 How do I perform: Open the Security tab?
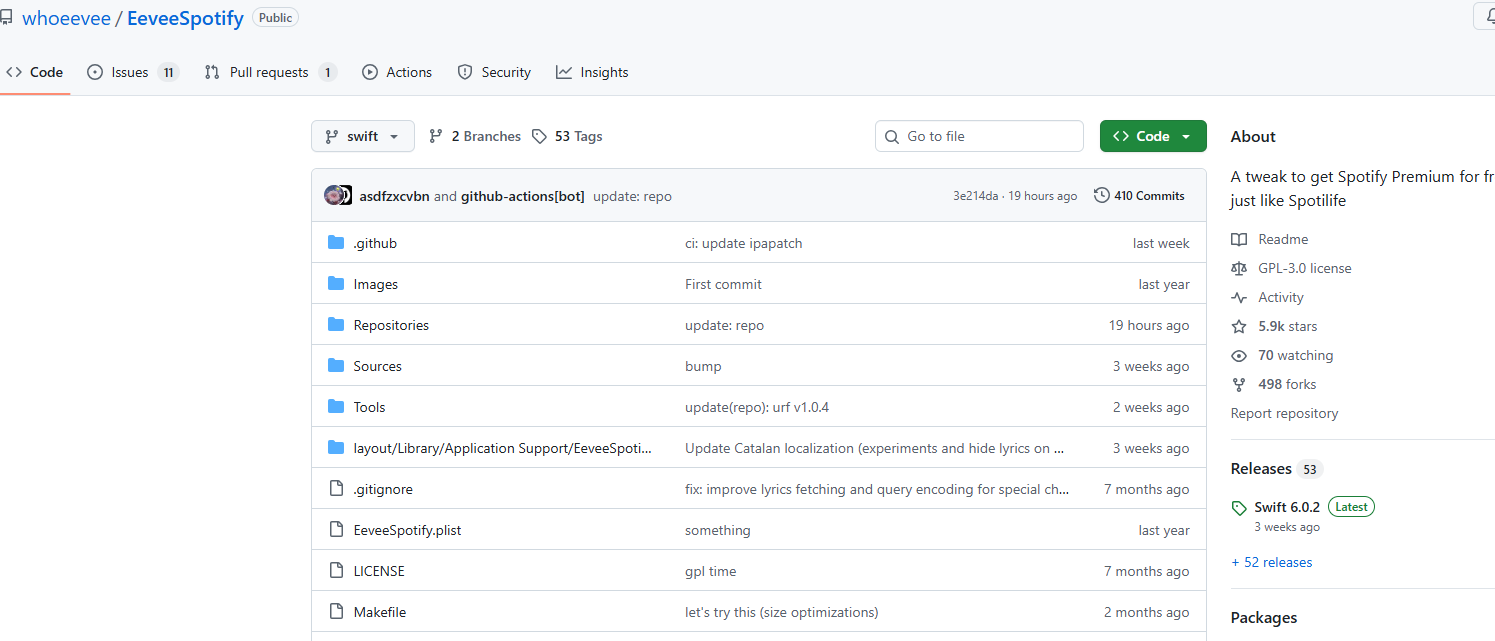click(494, 72)
